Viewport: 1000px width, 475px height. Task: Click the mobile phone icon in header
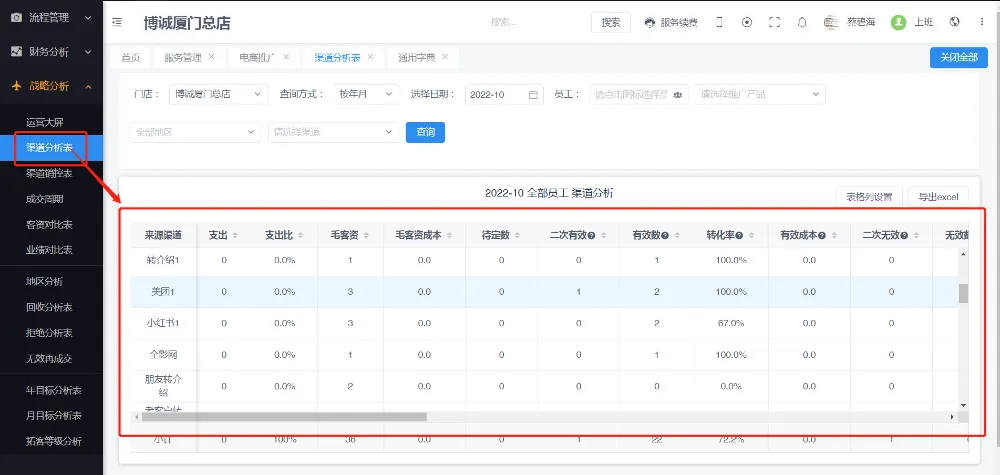click(x=719, y=22)
